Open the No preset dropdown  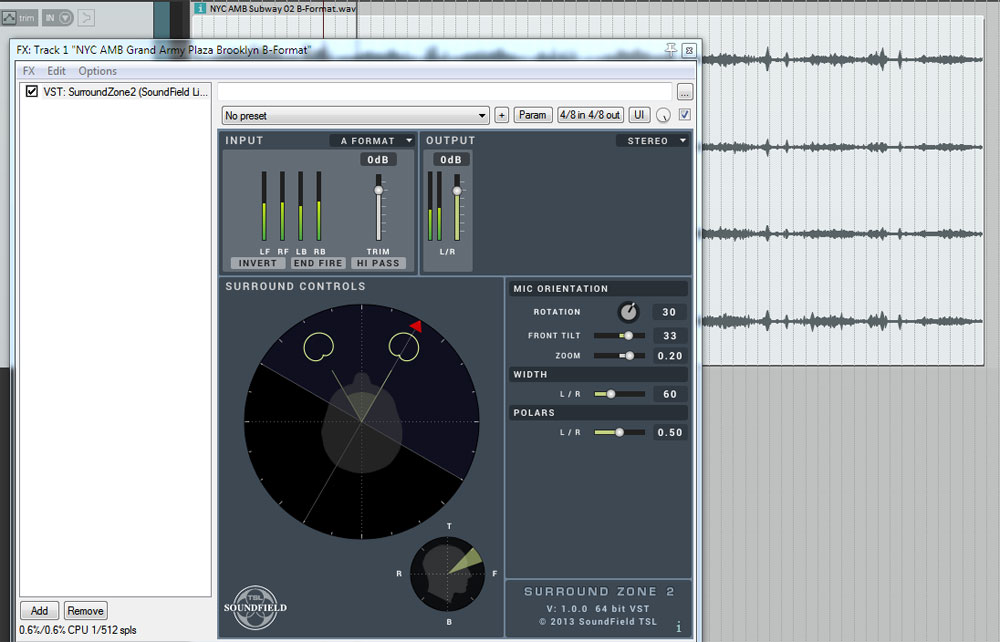coord(356,115)
